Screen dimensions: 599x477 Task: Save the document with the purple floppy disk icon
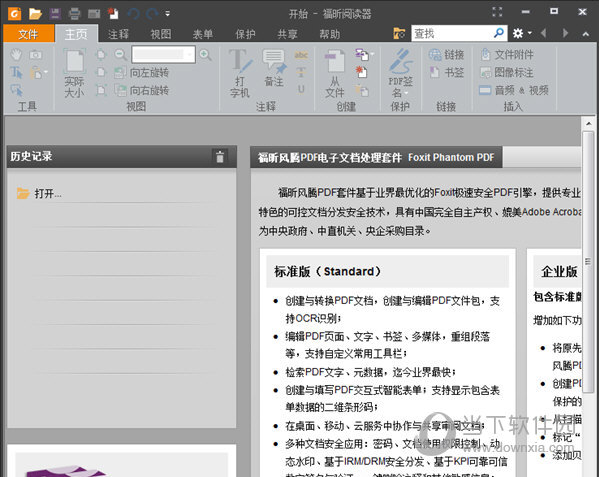coord(55,14)
